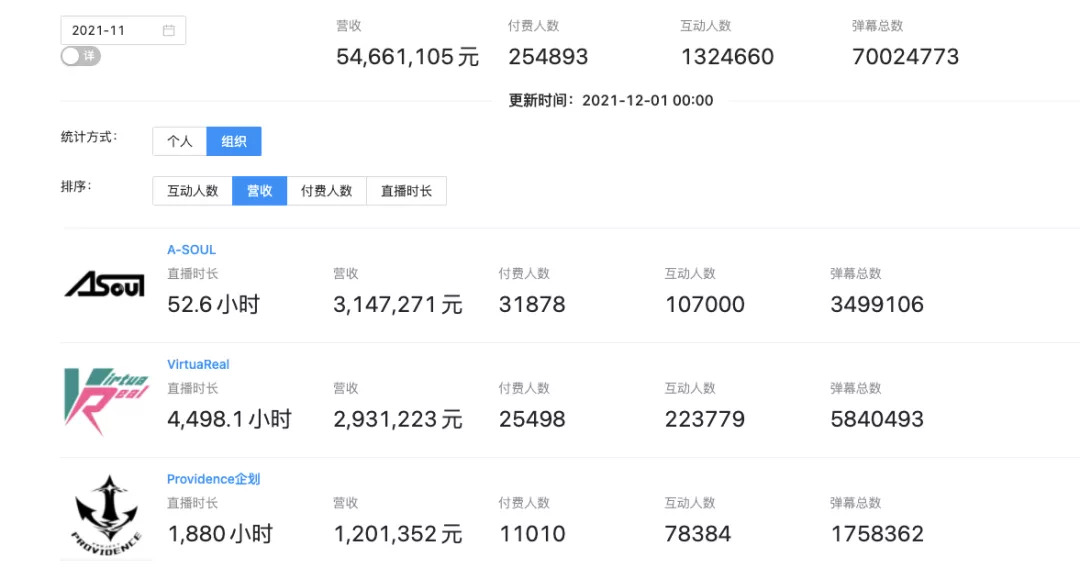The width and height of the screenshot is (1080, 568).
Task: Sort by 付费人数
Action: [326, 191]
